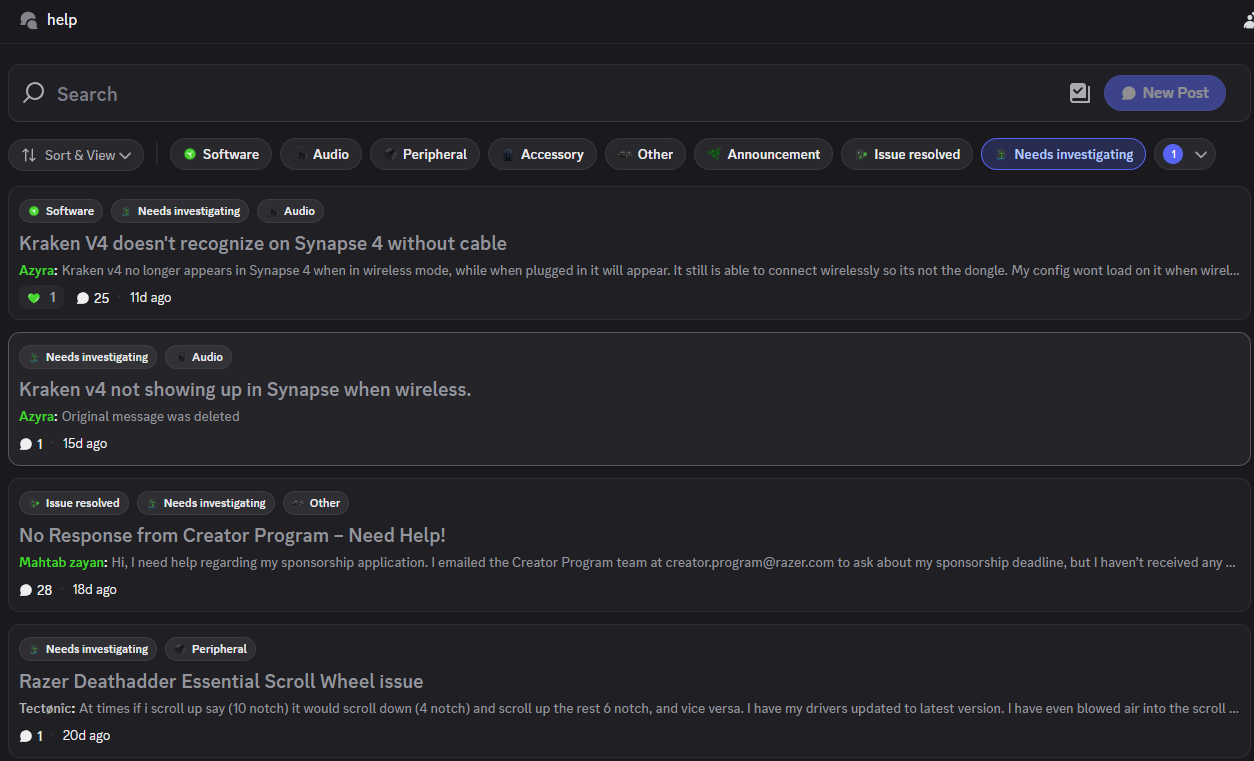Click comment bubble on the 15d ago post

coord(26,444)
